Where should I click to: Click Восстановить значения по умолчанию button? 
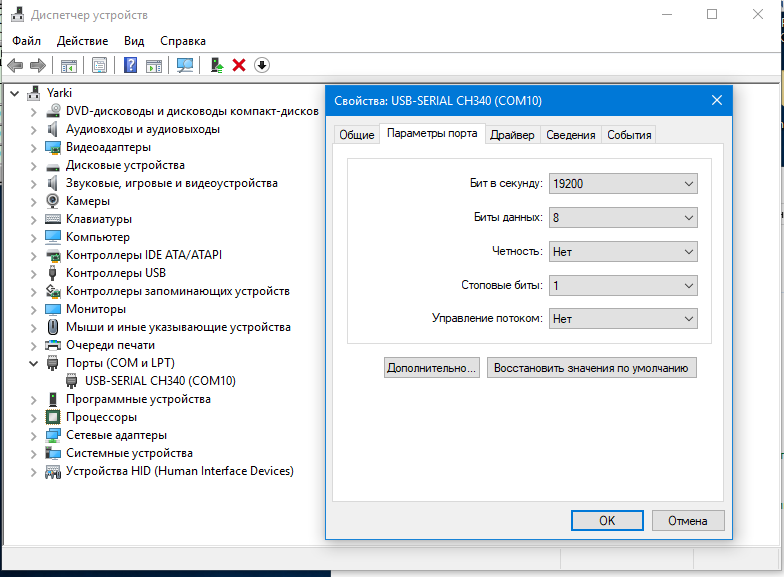(592, 368)
